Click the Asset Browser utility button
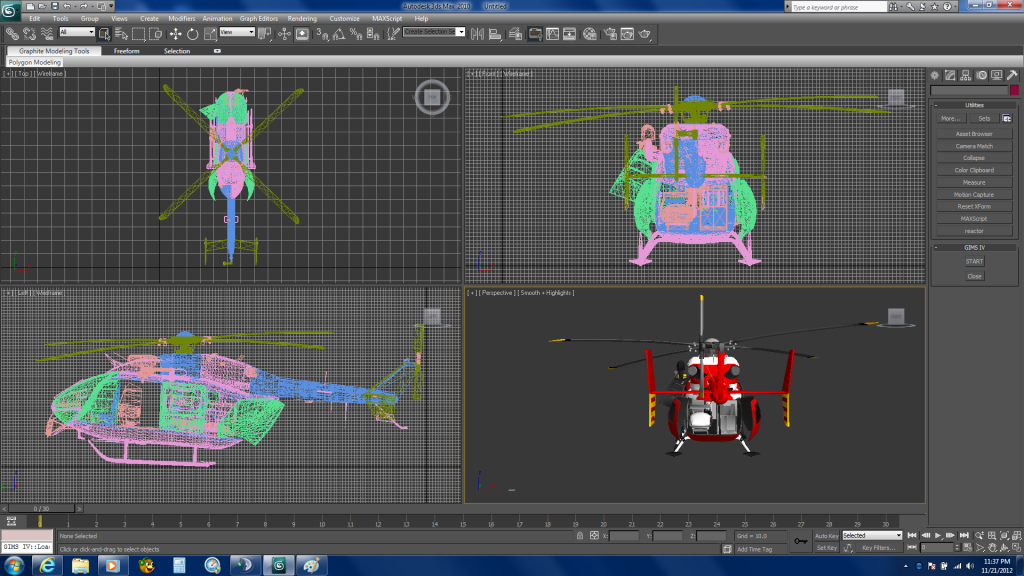This screenshot has height=576, width=1024. 974,134
